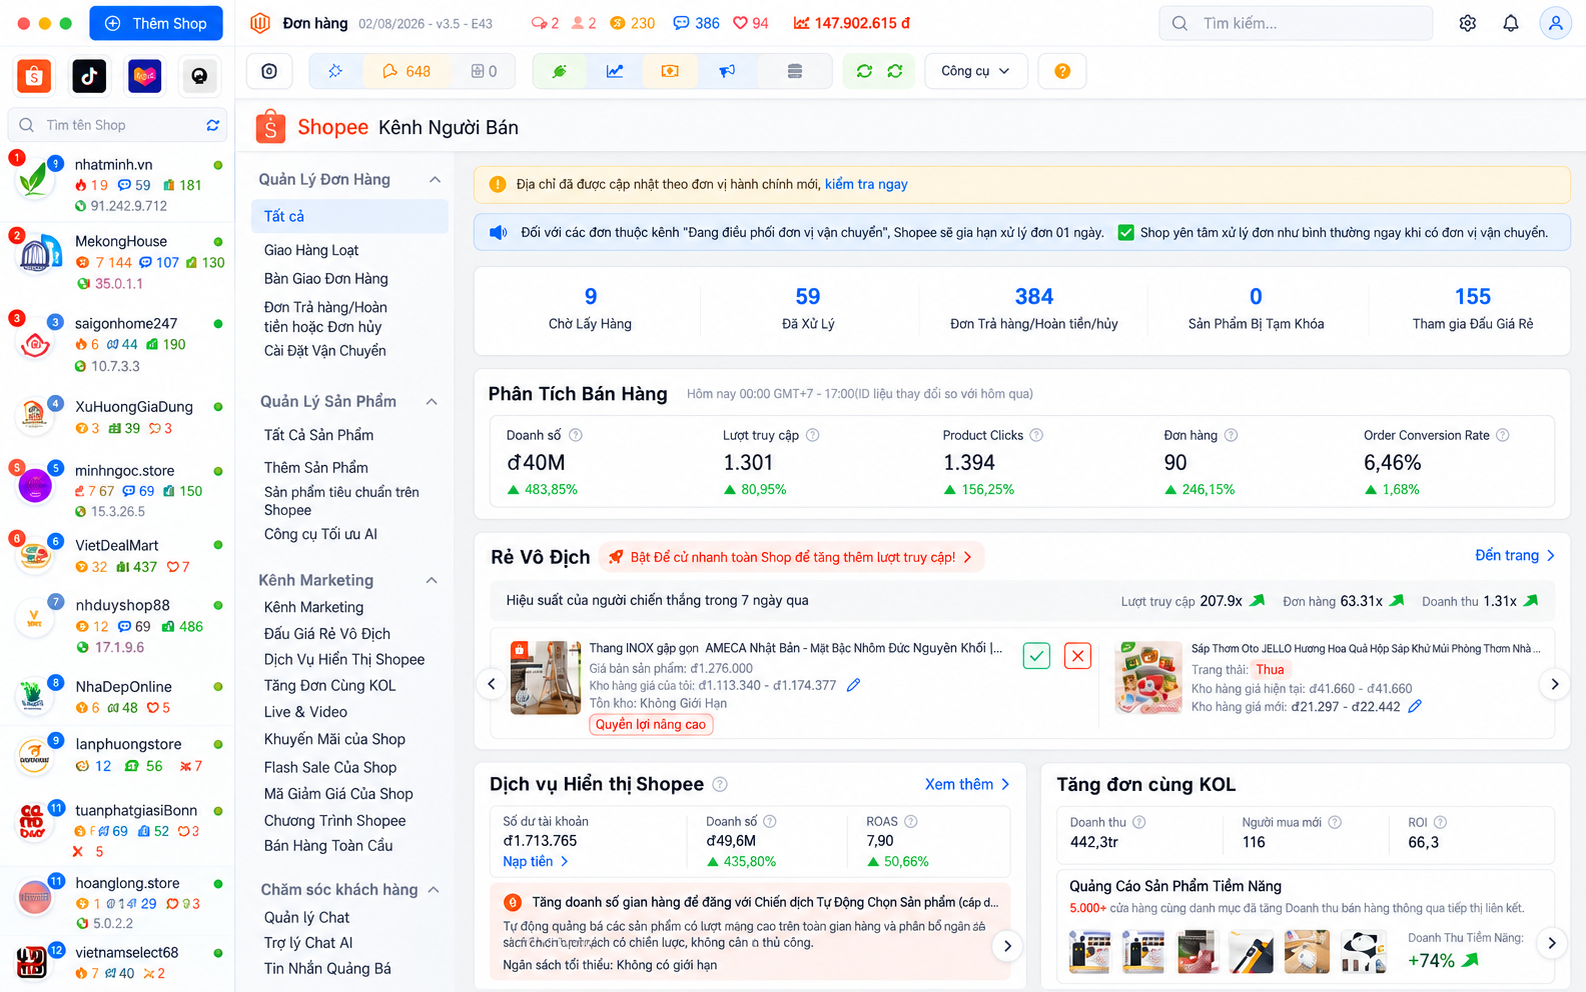1586x992 pixels.
Task: Click the sparkle icon in the toolbar
Action: pyautogui.click(x=335, y=71)
